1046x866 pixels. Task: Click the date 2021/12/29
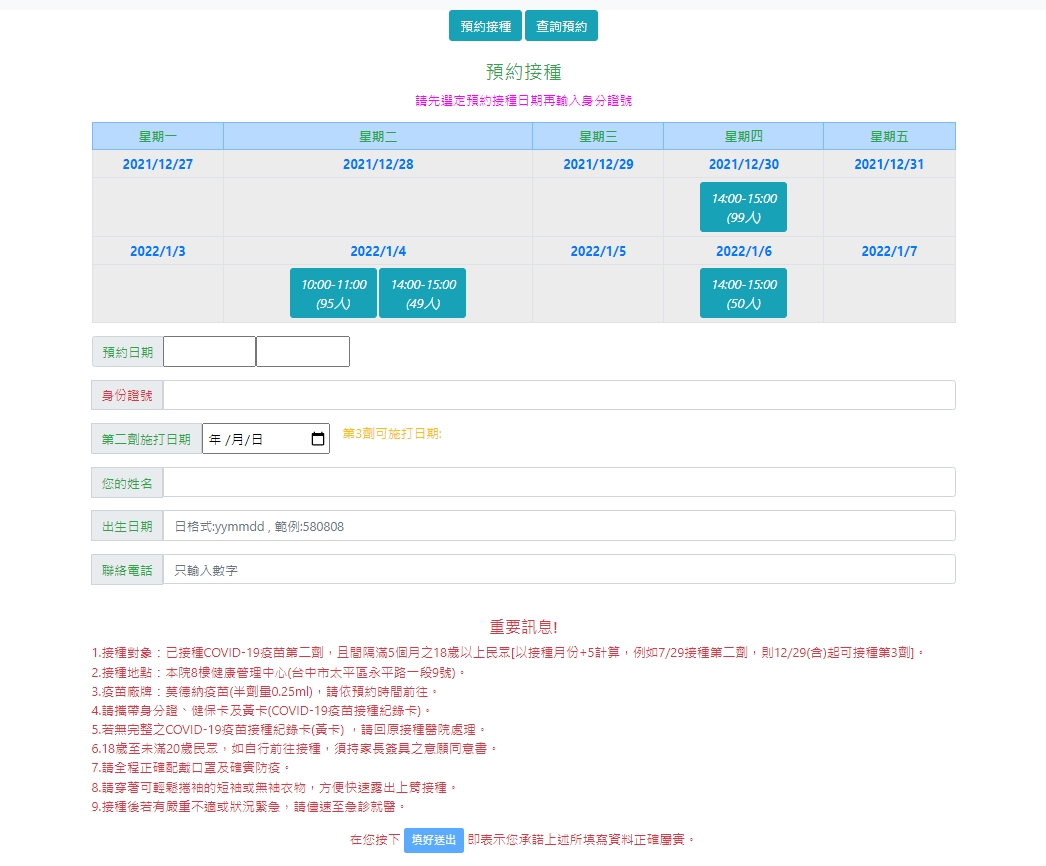coord(598,164)
